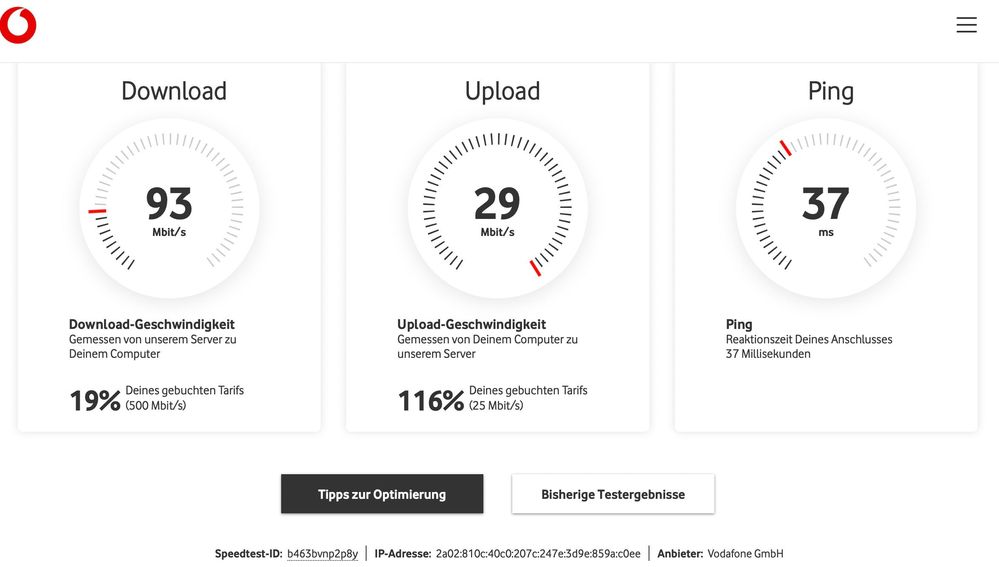Click the Upload card heading
999x567 pixels.
point(502,91)
